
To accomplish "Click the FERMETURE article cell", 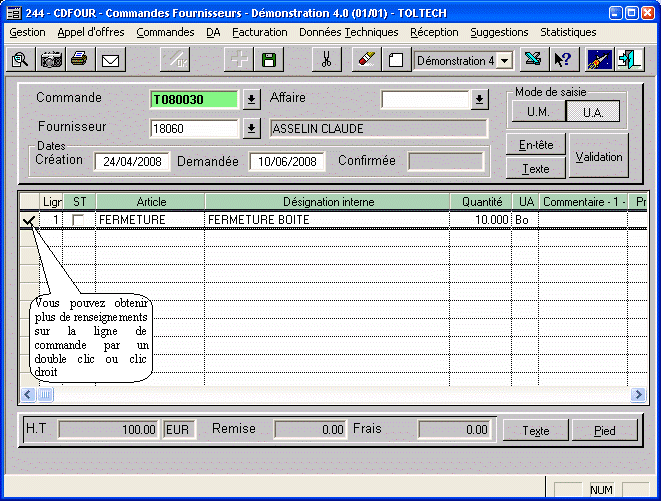I will [150, 220].
